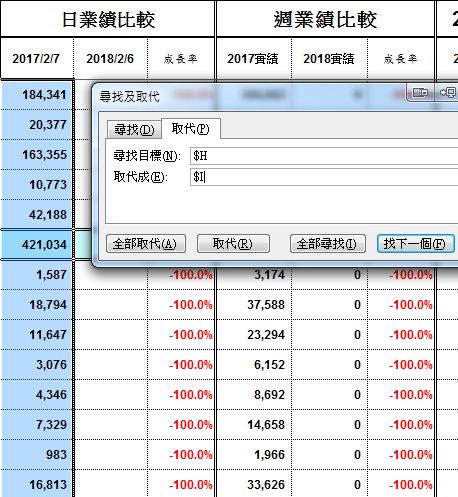The height and width of the screenshot is (497, 458).
Task: Click the 取代成 field containing $I
Action: (324, 177)
